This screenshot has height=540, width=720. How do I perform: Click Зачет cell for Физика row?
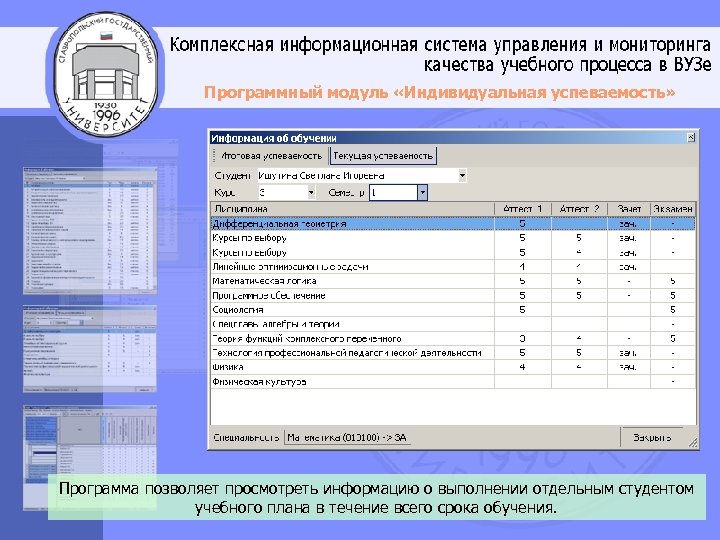tap(629, 367)
